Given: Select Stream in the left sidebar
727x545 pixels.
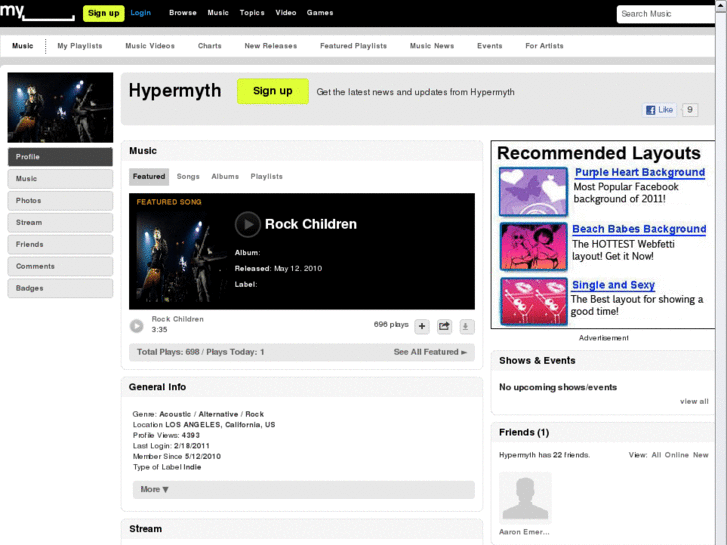Looking at the screenshot, I should 60,222.
